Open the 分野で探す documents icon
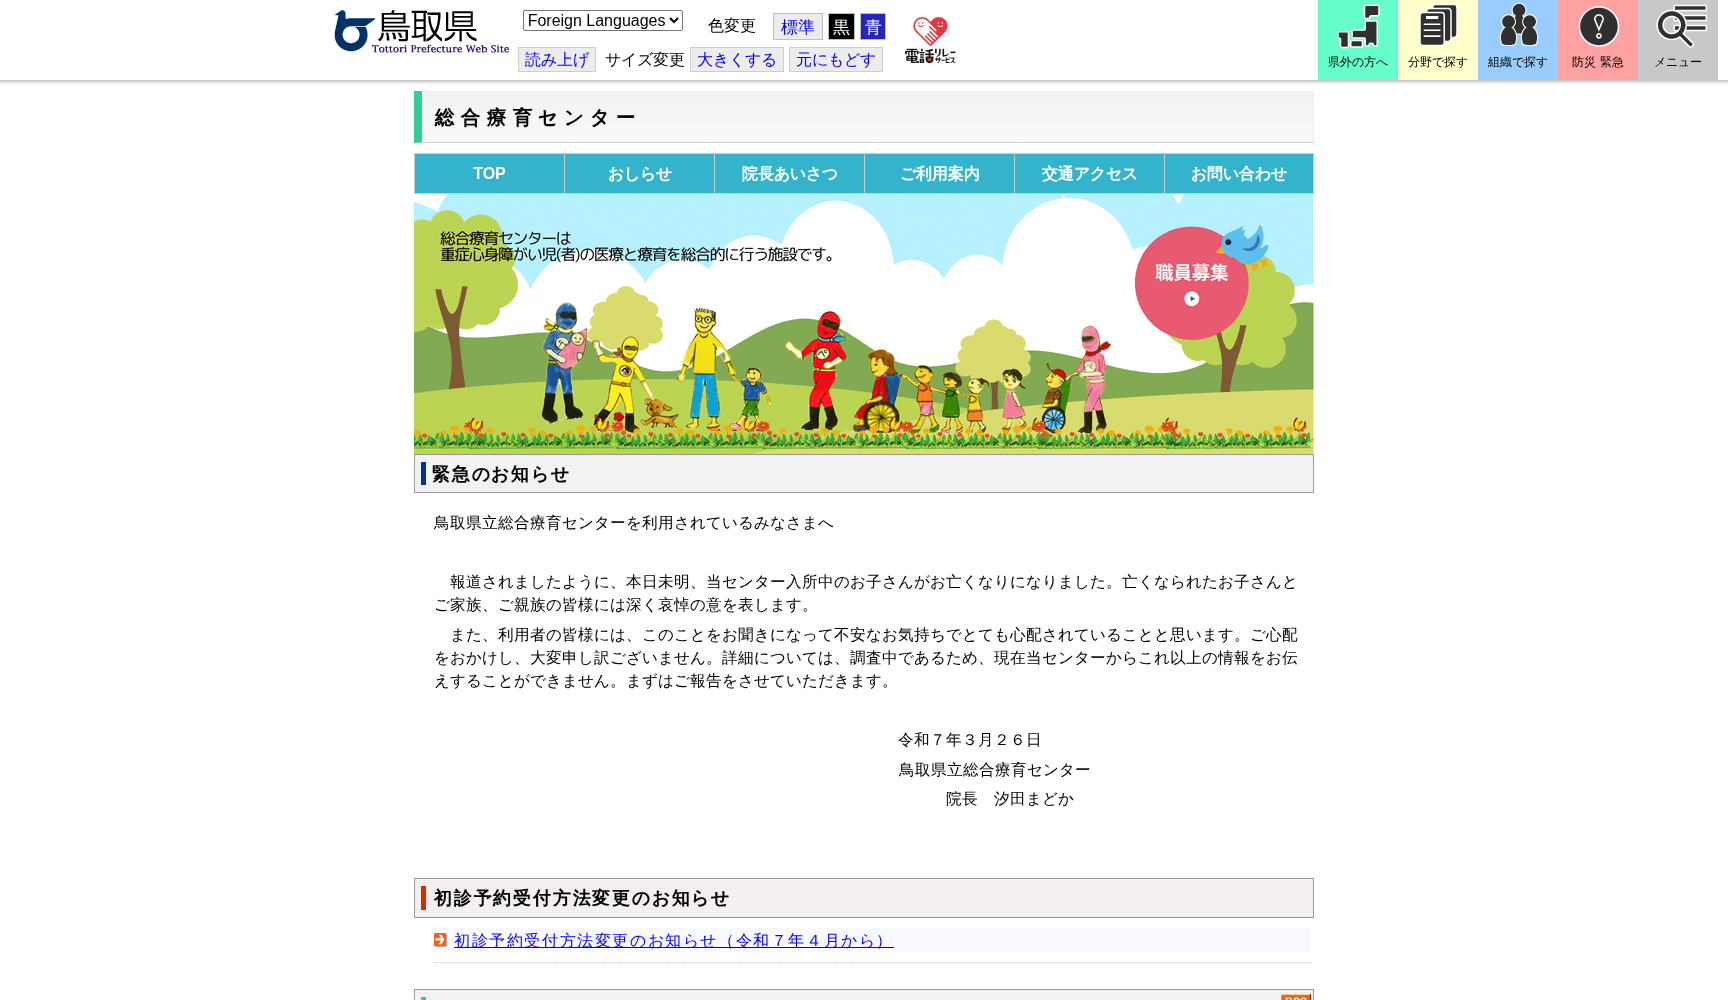Viewport: 1728px width, 1000px height. point(1437,39)
